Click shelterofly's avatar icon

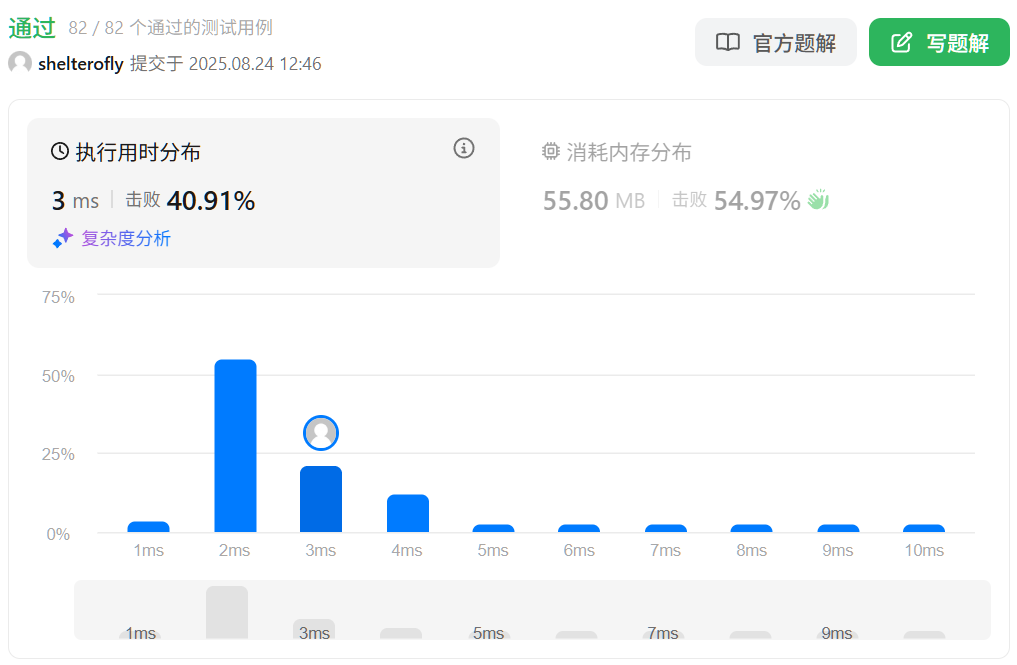[x=20, y=62]
